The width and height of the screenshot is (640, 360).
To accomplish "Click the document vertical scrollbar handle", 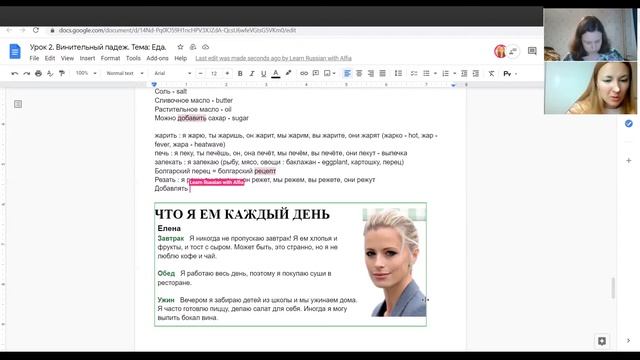I will (613, 288).
